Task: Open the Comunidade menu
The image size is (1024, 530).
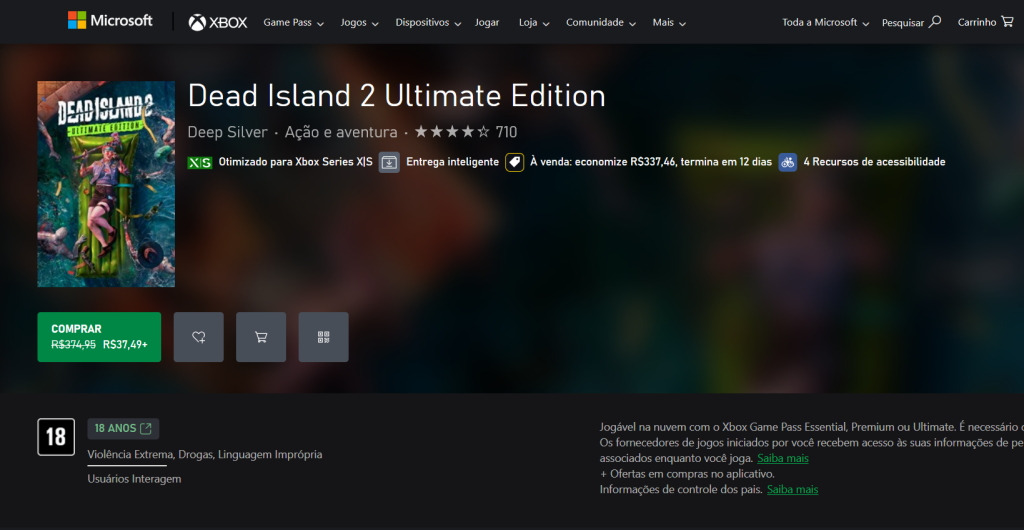Action: click(601, 22)
